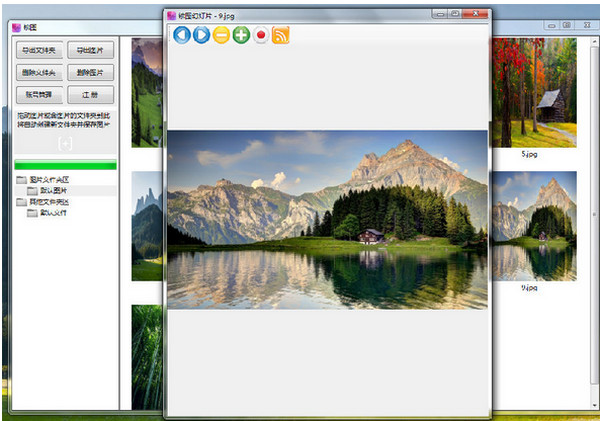Viewport: 600px width, 421px height.
Task: Click the red record dot icon
Action: (261, 36)
